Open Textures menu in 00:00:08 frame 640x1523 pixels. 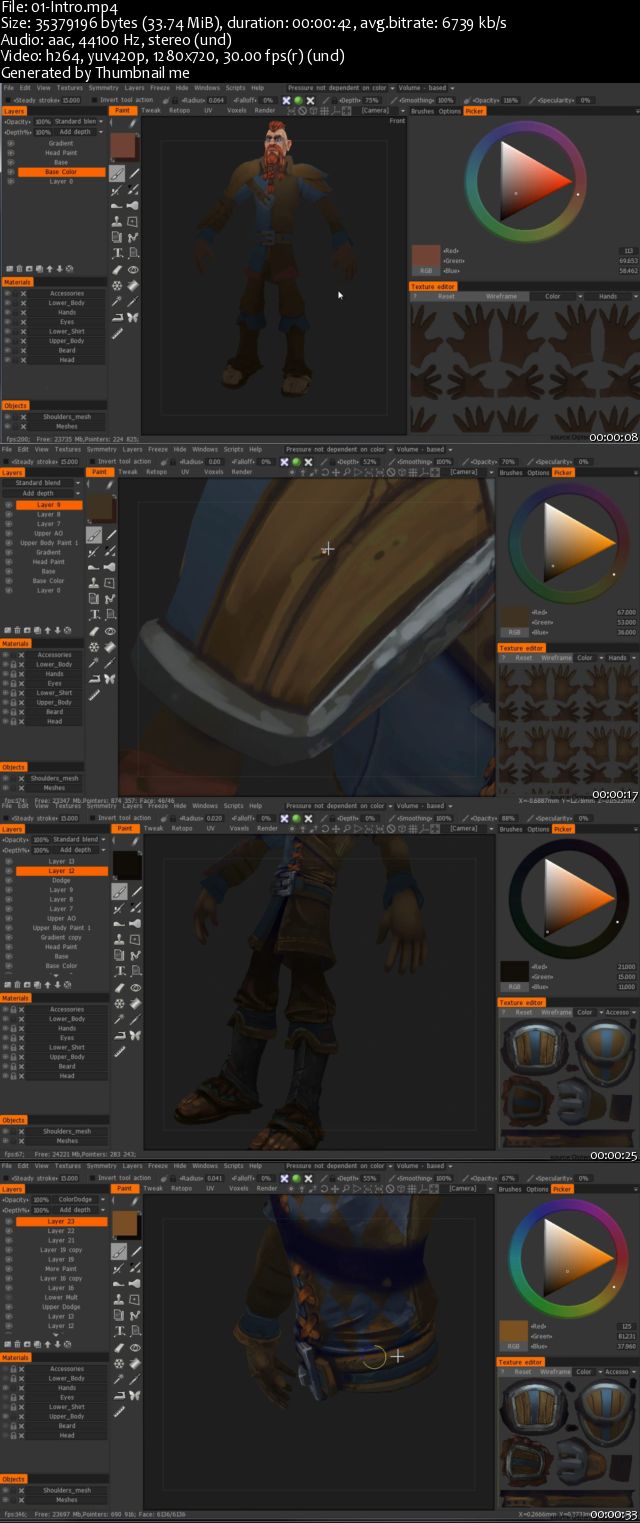click(x=69, y=88)
